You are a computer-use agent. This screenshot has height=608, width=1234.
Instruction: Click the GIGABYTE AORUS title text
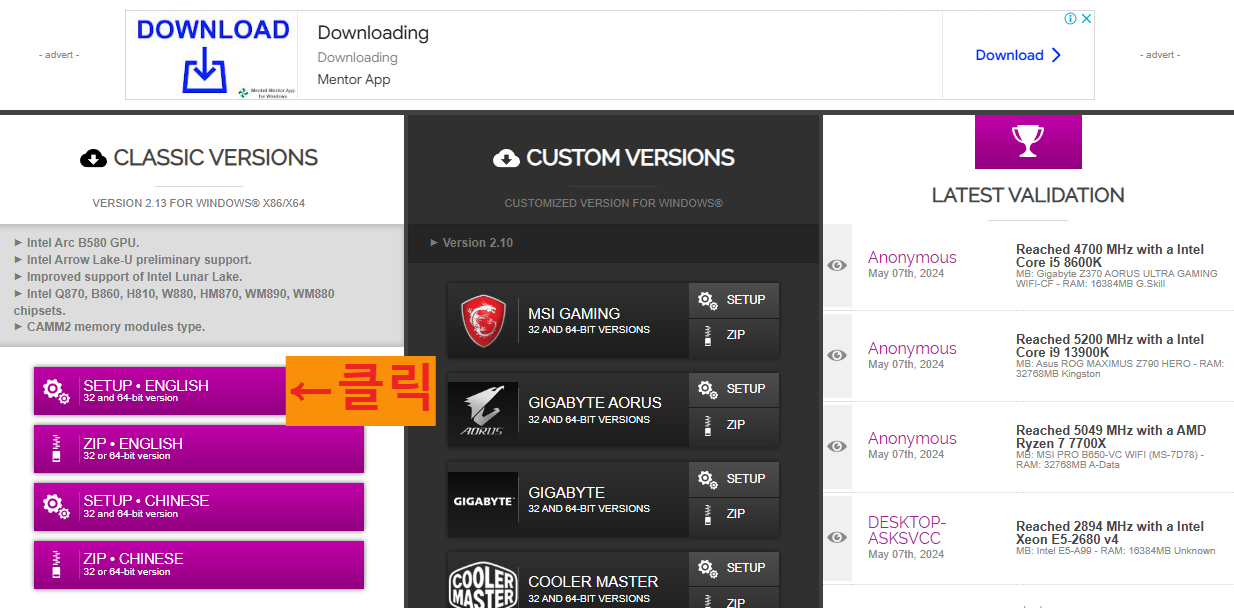595,402
